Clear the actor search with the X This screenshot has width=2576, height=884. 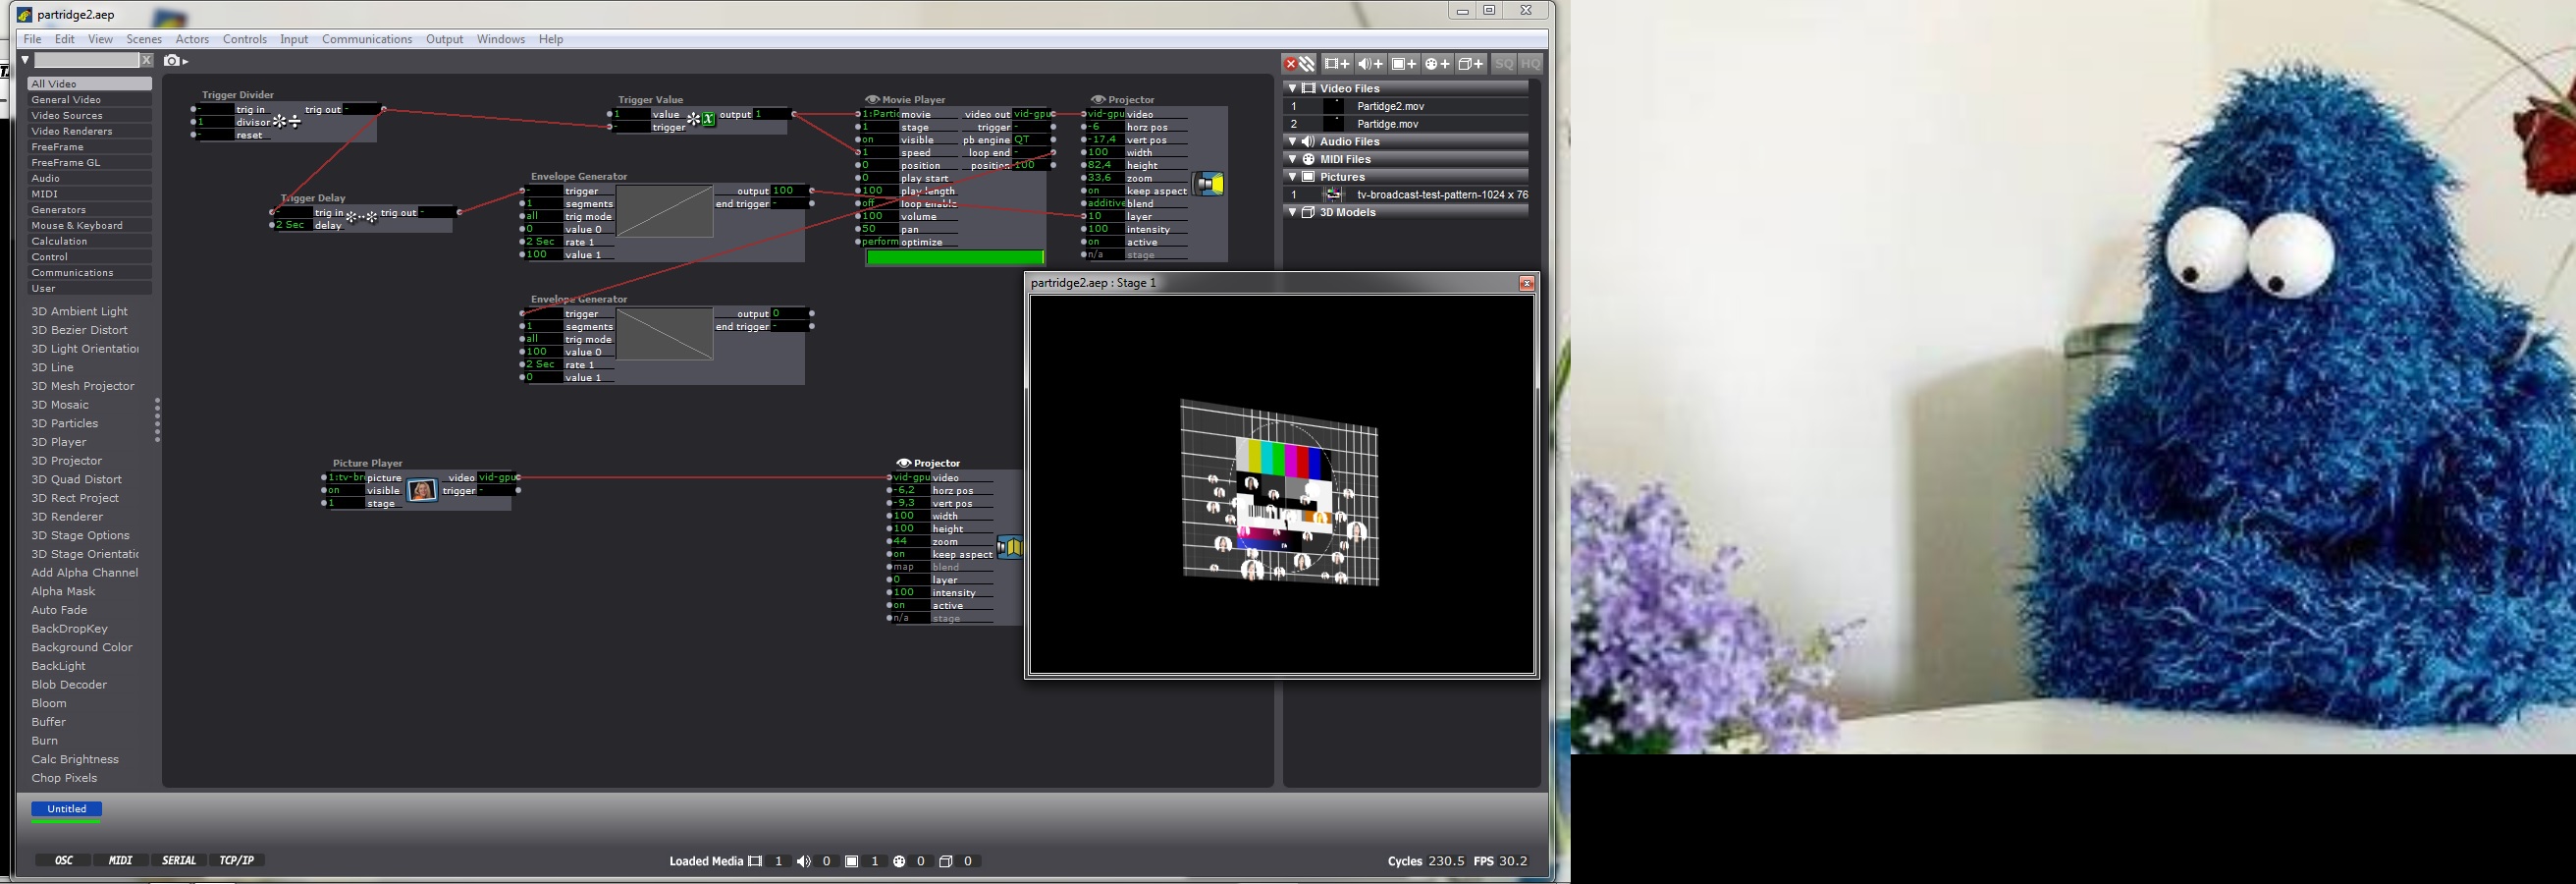pyautogui.click(x=146, y=60)
